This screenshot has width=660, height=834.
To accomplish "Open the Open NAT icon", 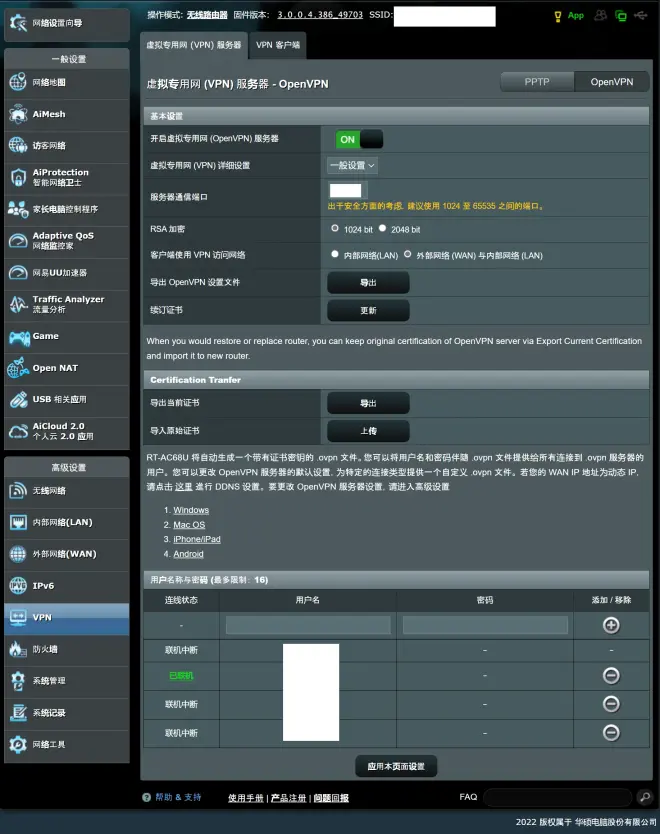I will (x=18, y=368).
